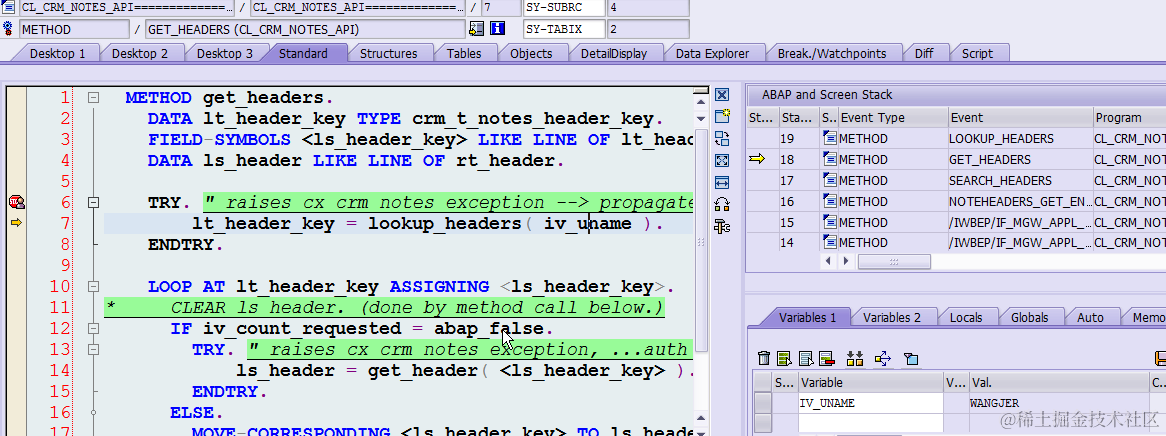The height and width of the screenshot is (436, 1166).
Task: Click the new tool icon below the close icon
Action: [722, 116]
